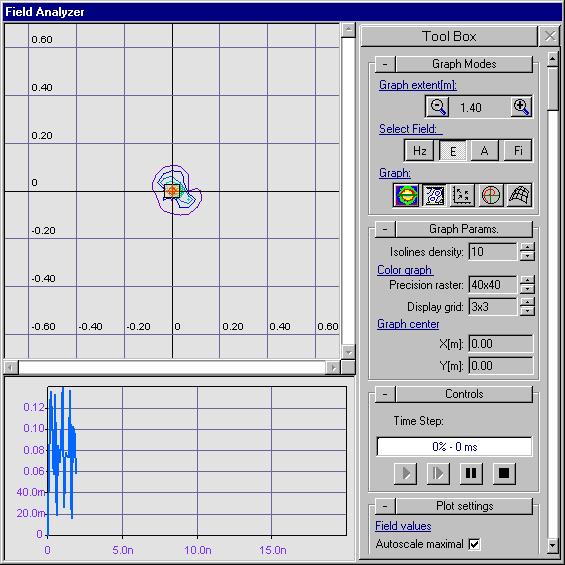
Task: Collapse the Controls section
Action: (x=385, y=394)
